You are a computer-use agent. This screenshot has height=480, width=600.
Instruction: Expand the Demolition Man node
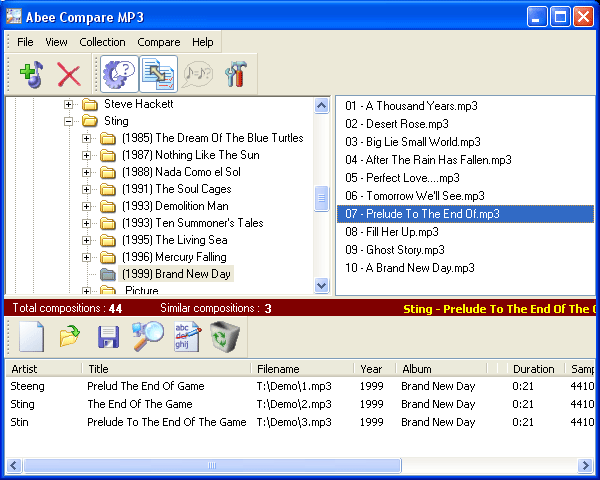[x=86, y=206]
